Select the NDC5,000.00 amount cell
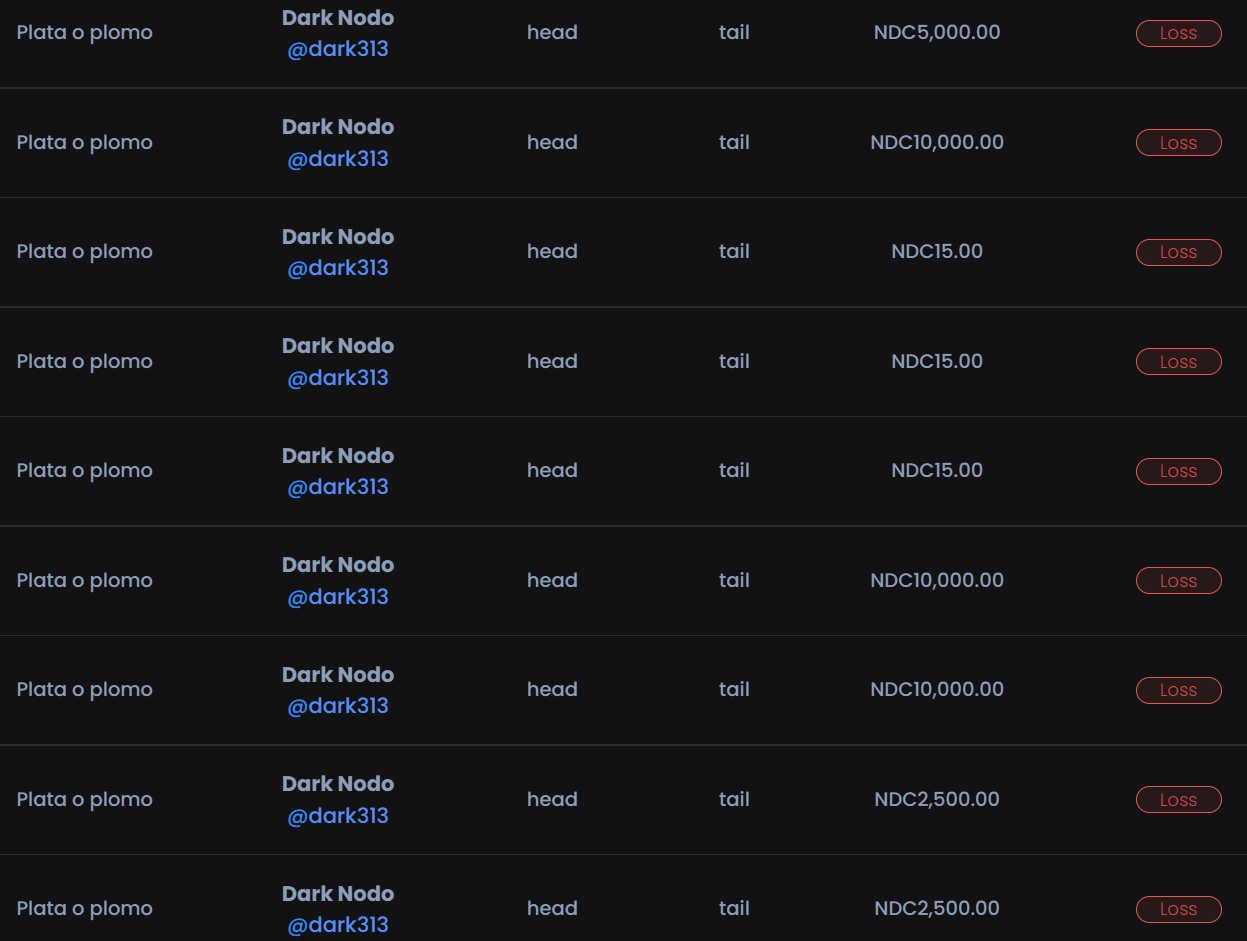The height and width of the screenshot is (941, 1247). tap(937, 32)
